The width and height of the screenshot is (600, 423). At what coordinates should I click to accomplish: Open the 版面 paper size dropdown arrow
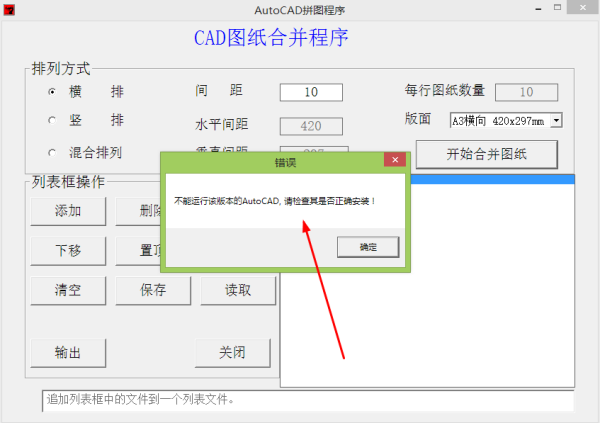click(x=556, y=121)
